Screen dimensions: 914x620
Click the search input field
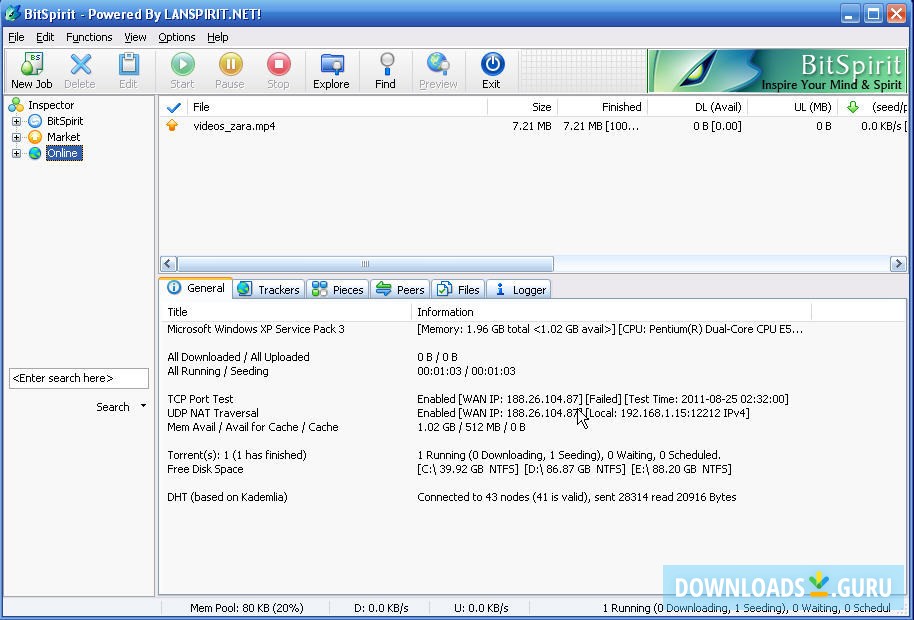pos(79,378)
